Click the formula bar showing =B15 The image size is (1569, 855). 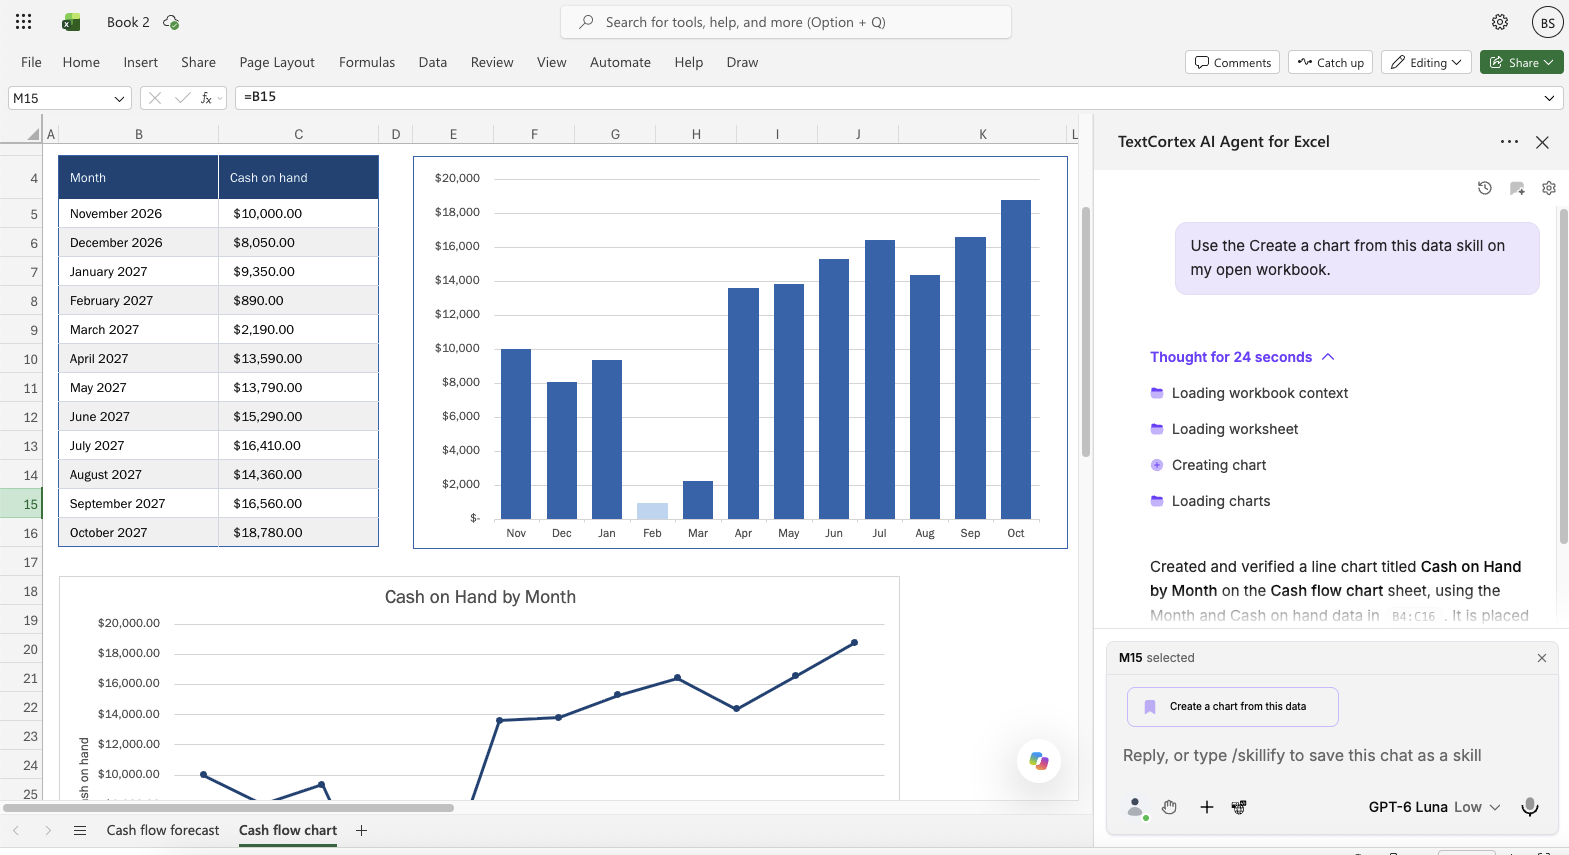[897, 98]
